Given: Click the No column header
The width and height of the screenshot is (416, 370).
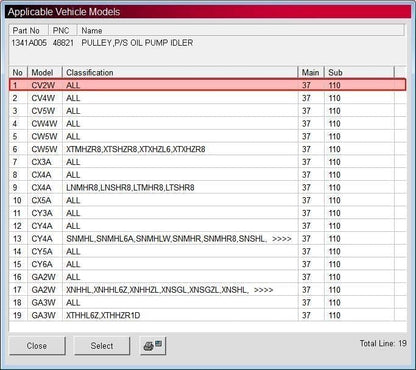Looking at the screenshot, I should pos(18,72).
